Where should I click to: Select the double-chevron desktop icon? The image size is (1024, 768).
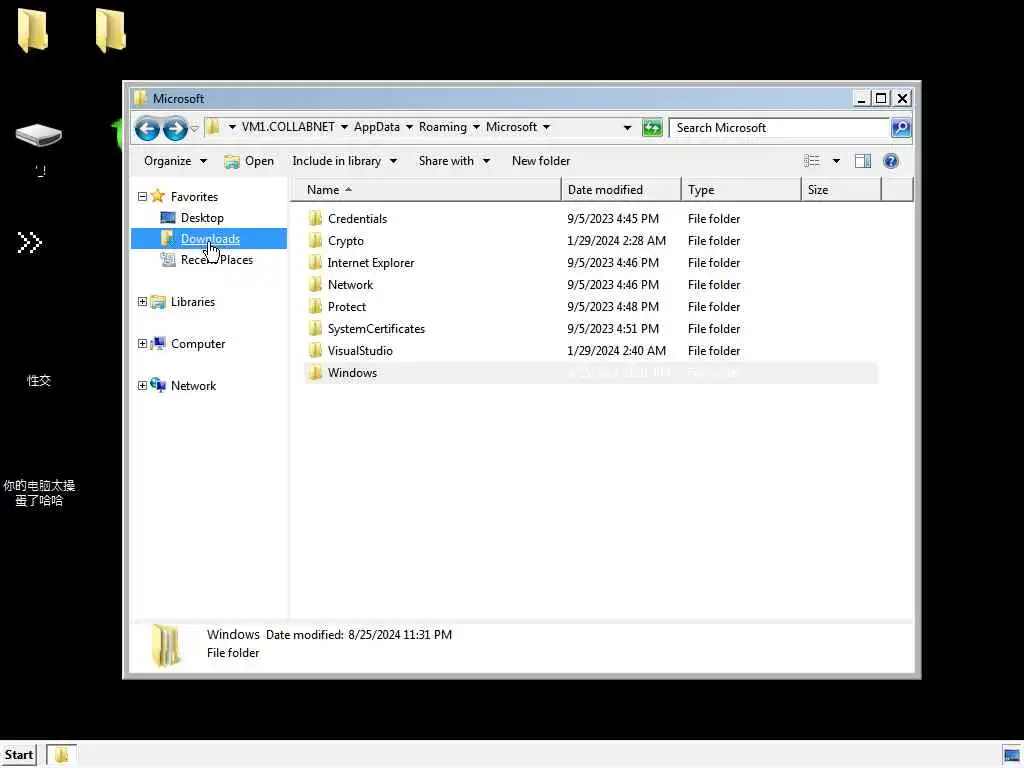point(29,242)
